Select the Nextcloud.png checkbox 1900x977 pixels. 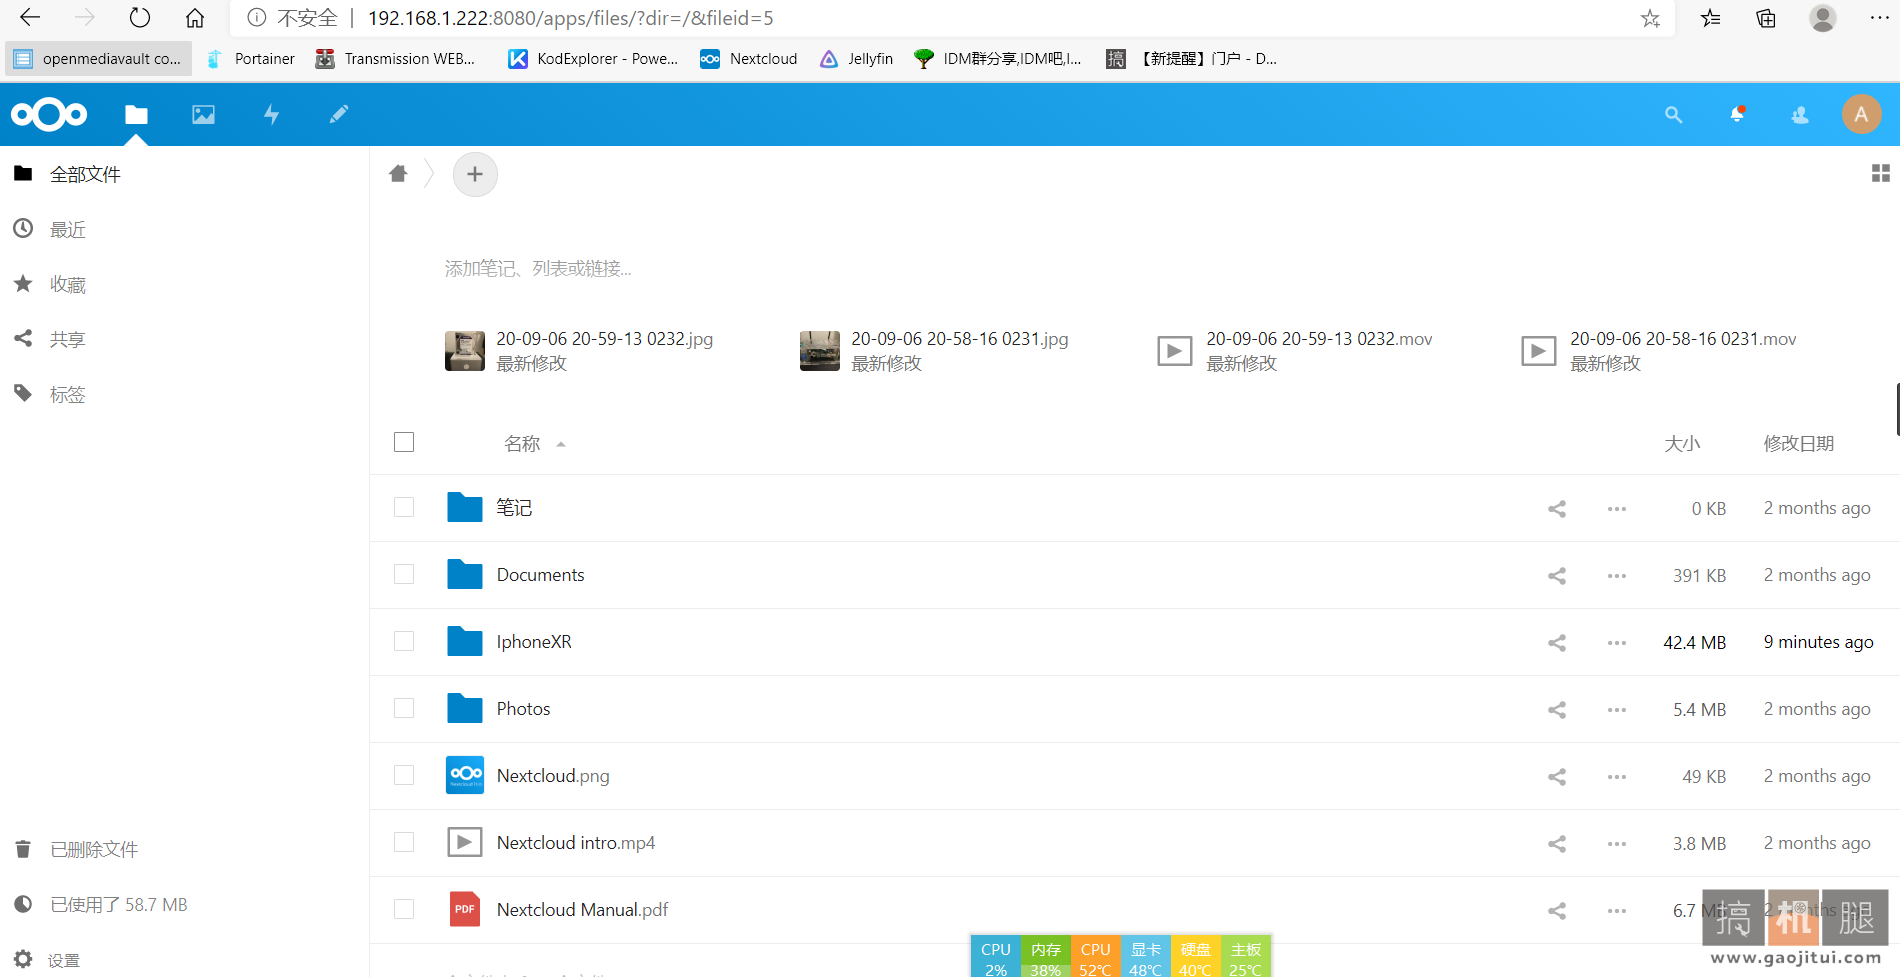coord(404,775)
